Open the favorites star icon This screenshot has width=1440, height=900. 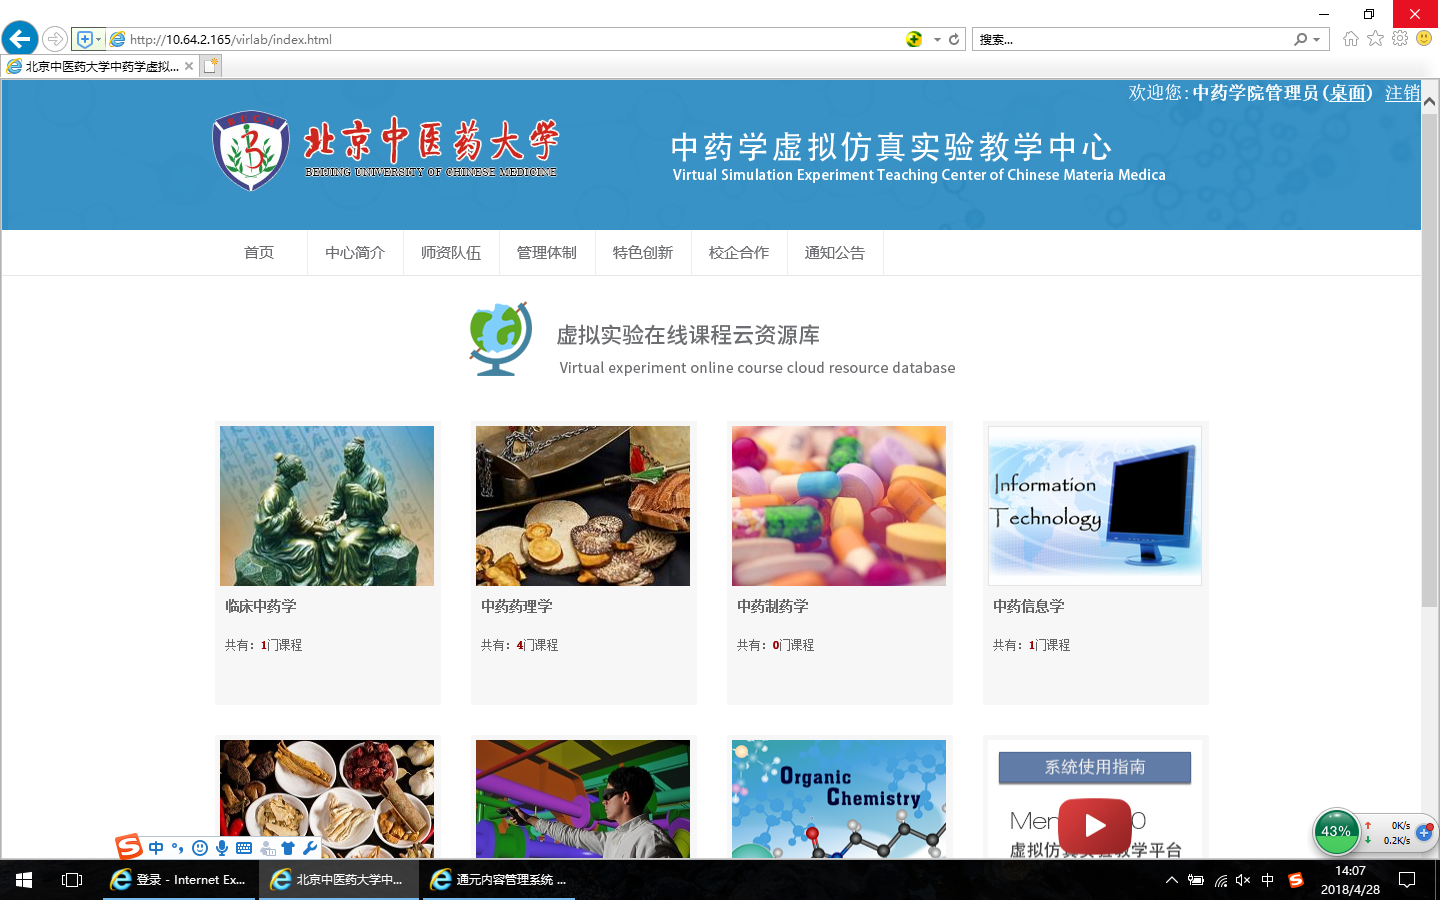click(x=1376, y=38)
